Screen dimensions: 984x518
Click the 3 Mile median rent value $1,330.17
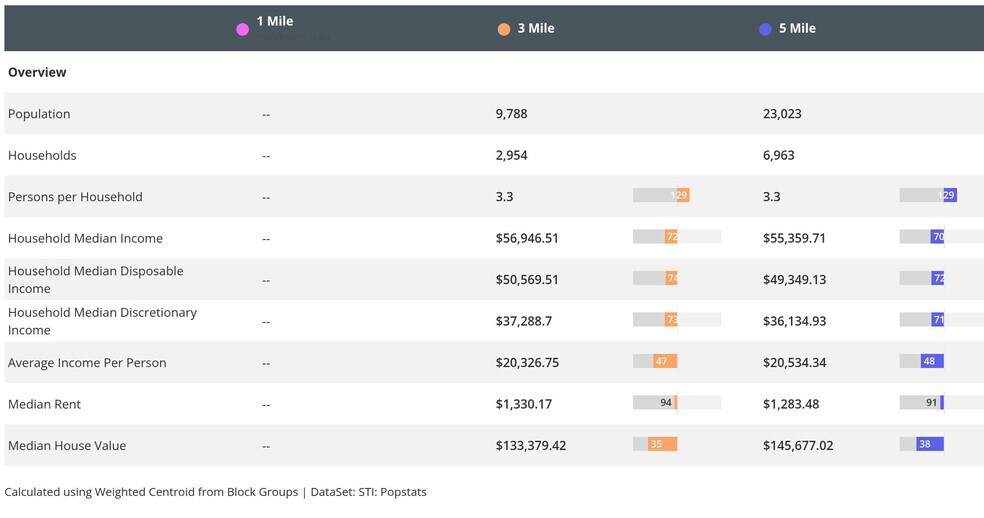[523, 404]
